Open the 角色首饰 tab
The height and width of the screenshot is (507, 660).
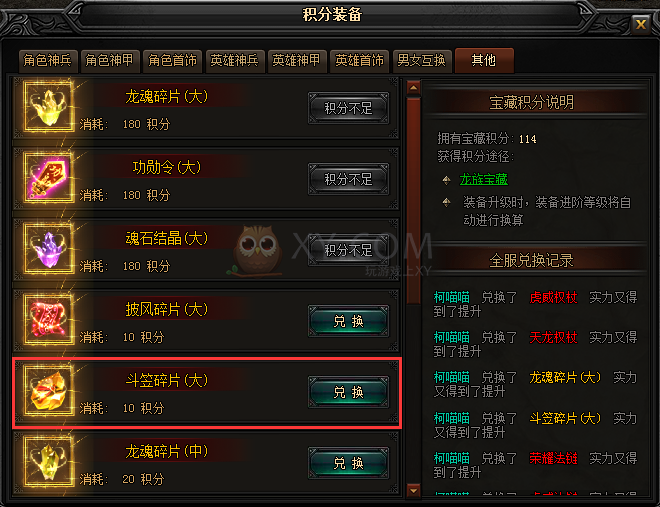pyautogui.click(x=172, y=61)
